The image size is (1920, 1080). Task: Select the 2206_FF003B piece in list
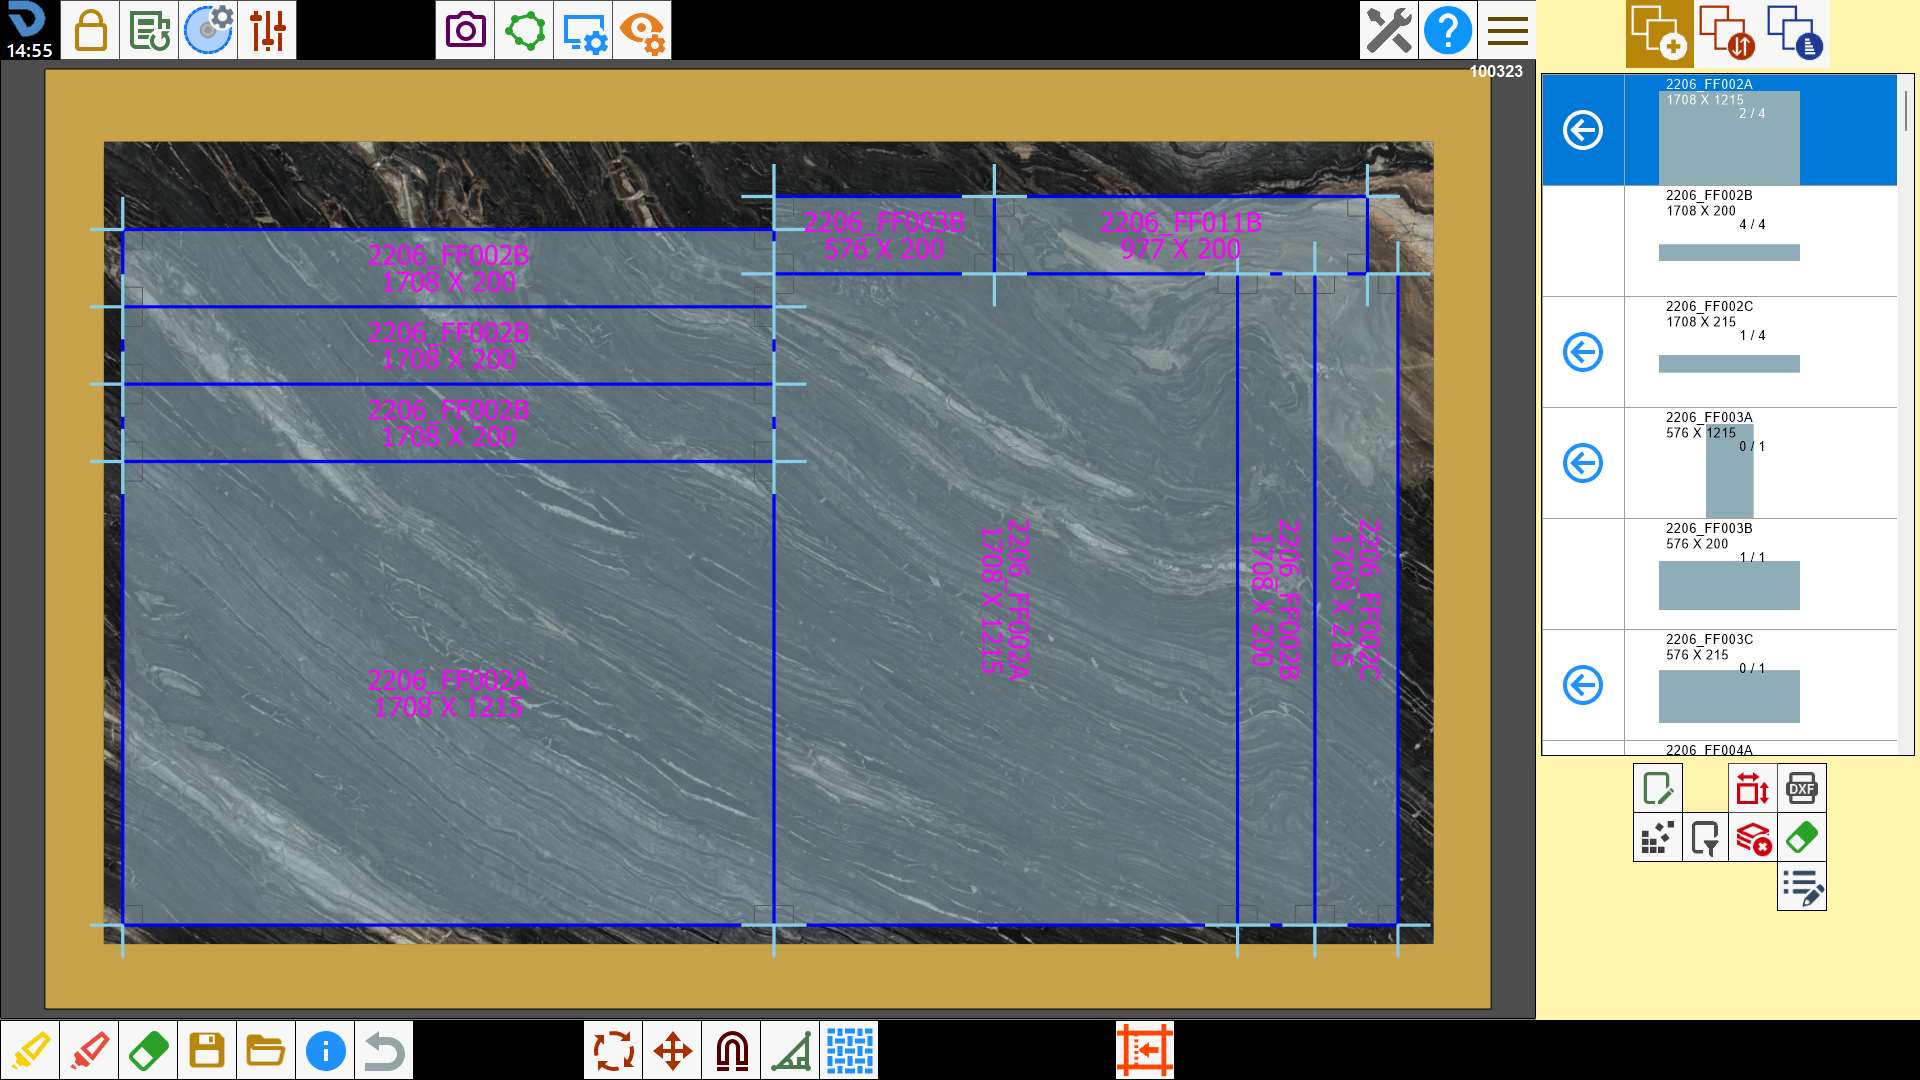tap(1720, 574)
